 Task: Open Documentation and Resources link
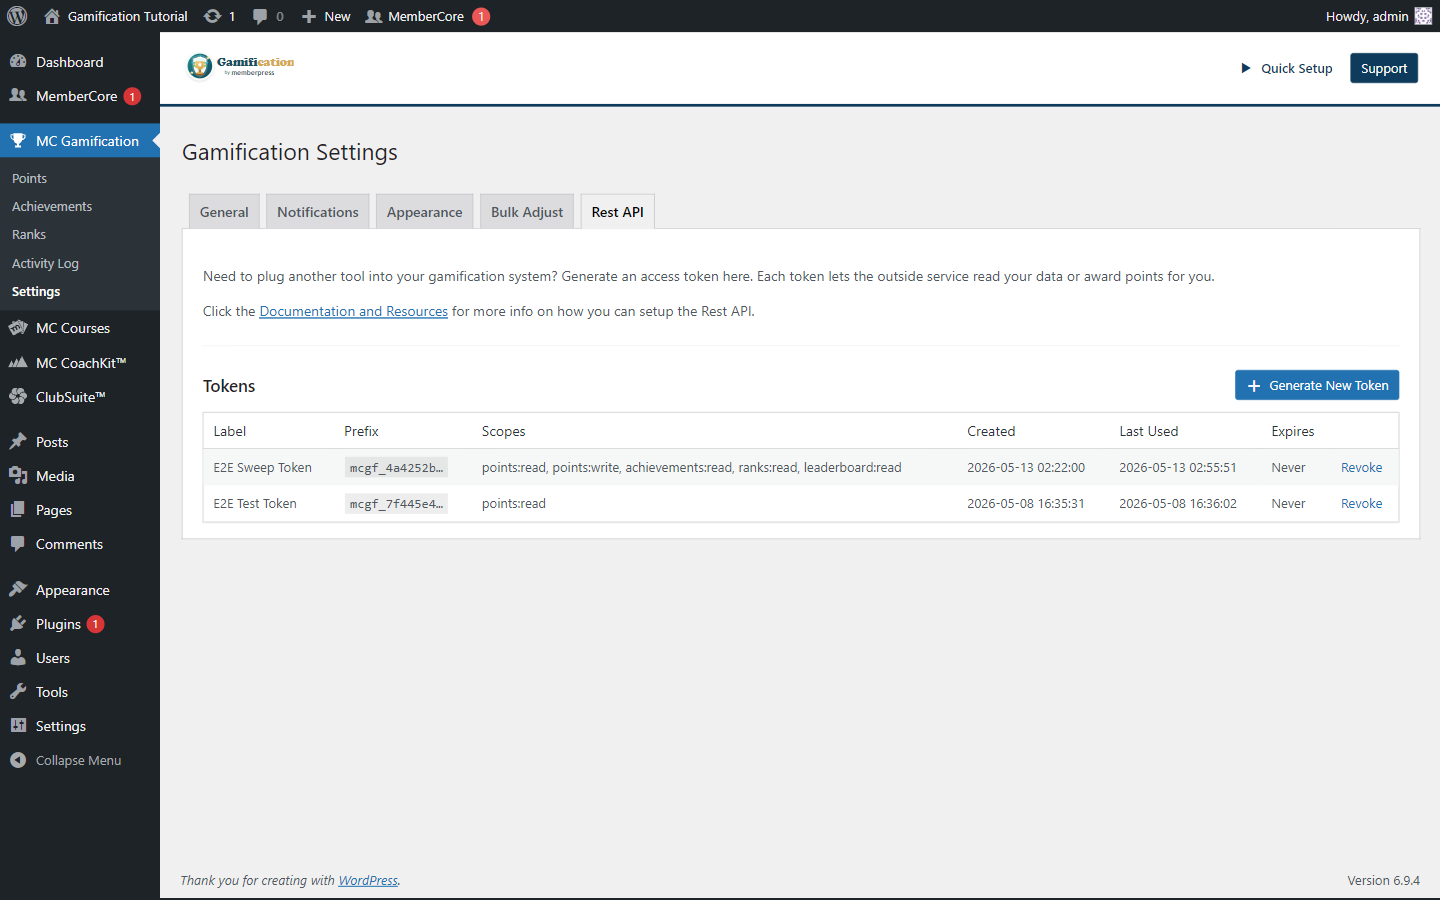[354, 311]
